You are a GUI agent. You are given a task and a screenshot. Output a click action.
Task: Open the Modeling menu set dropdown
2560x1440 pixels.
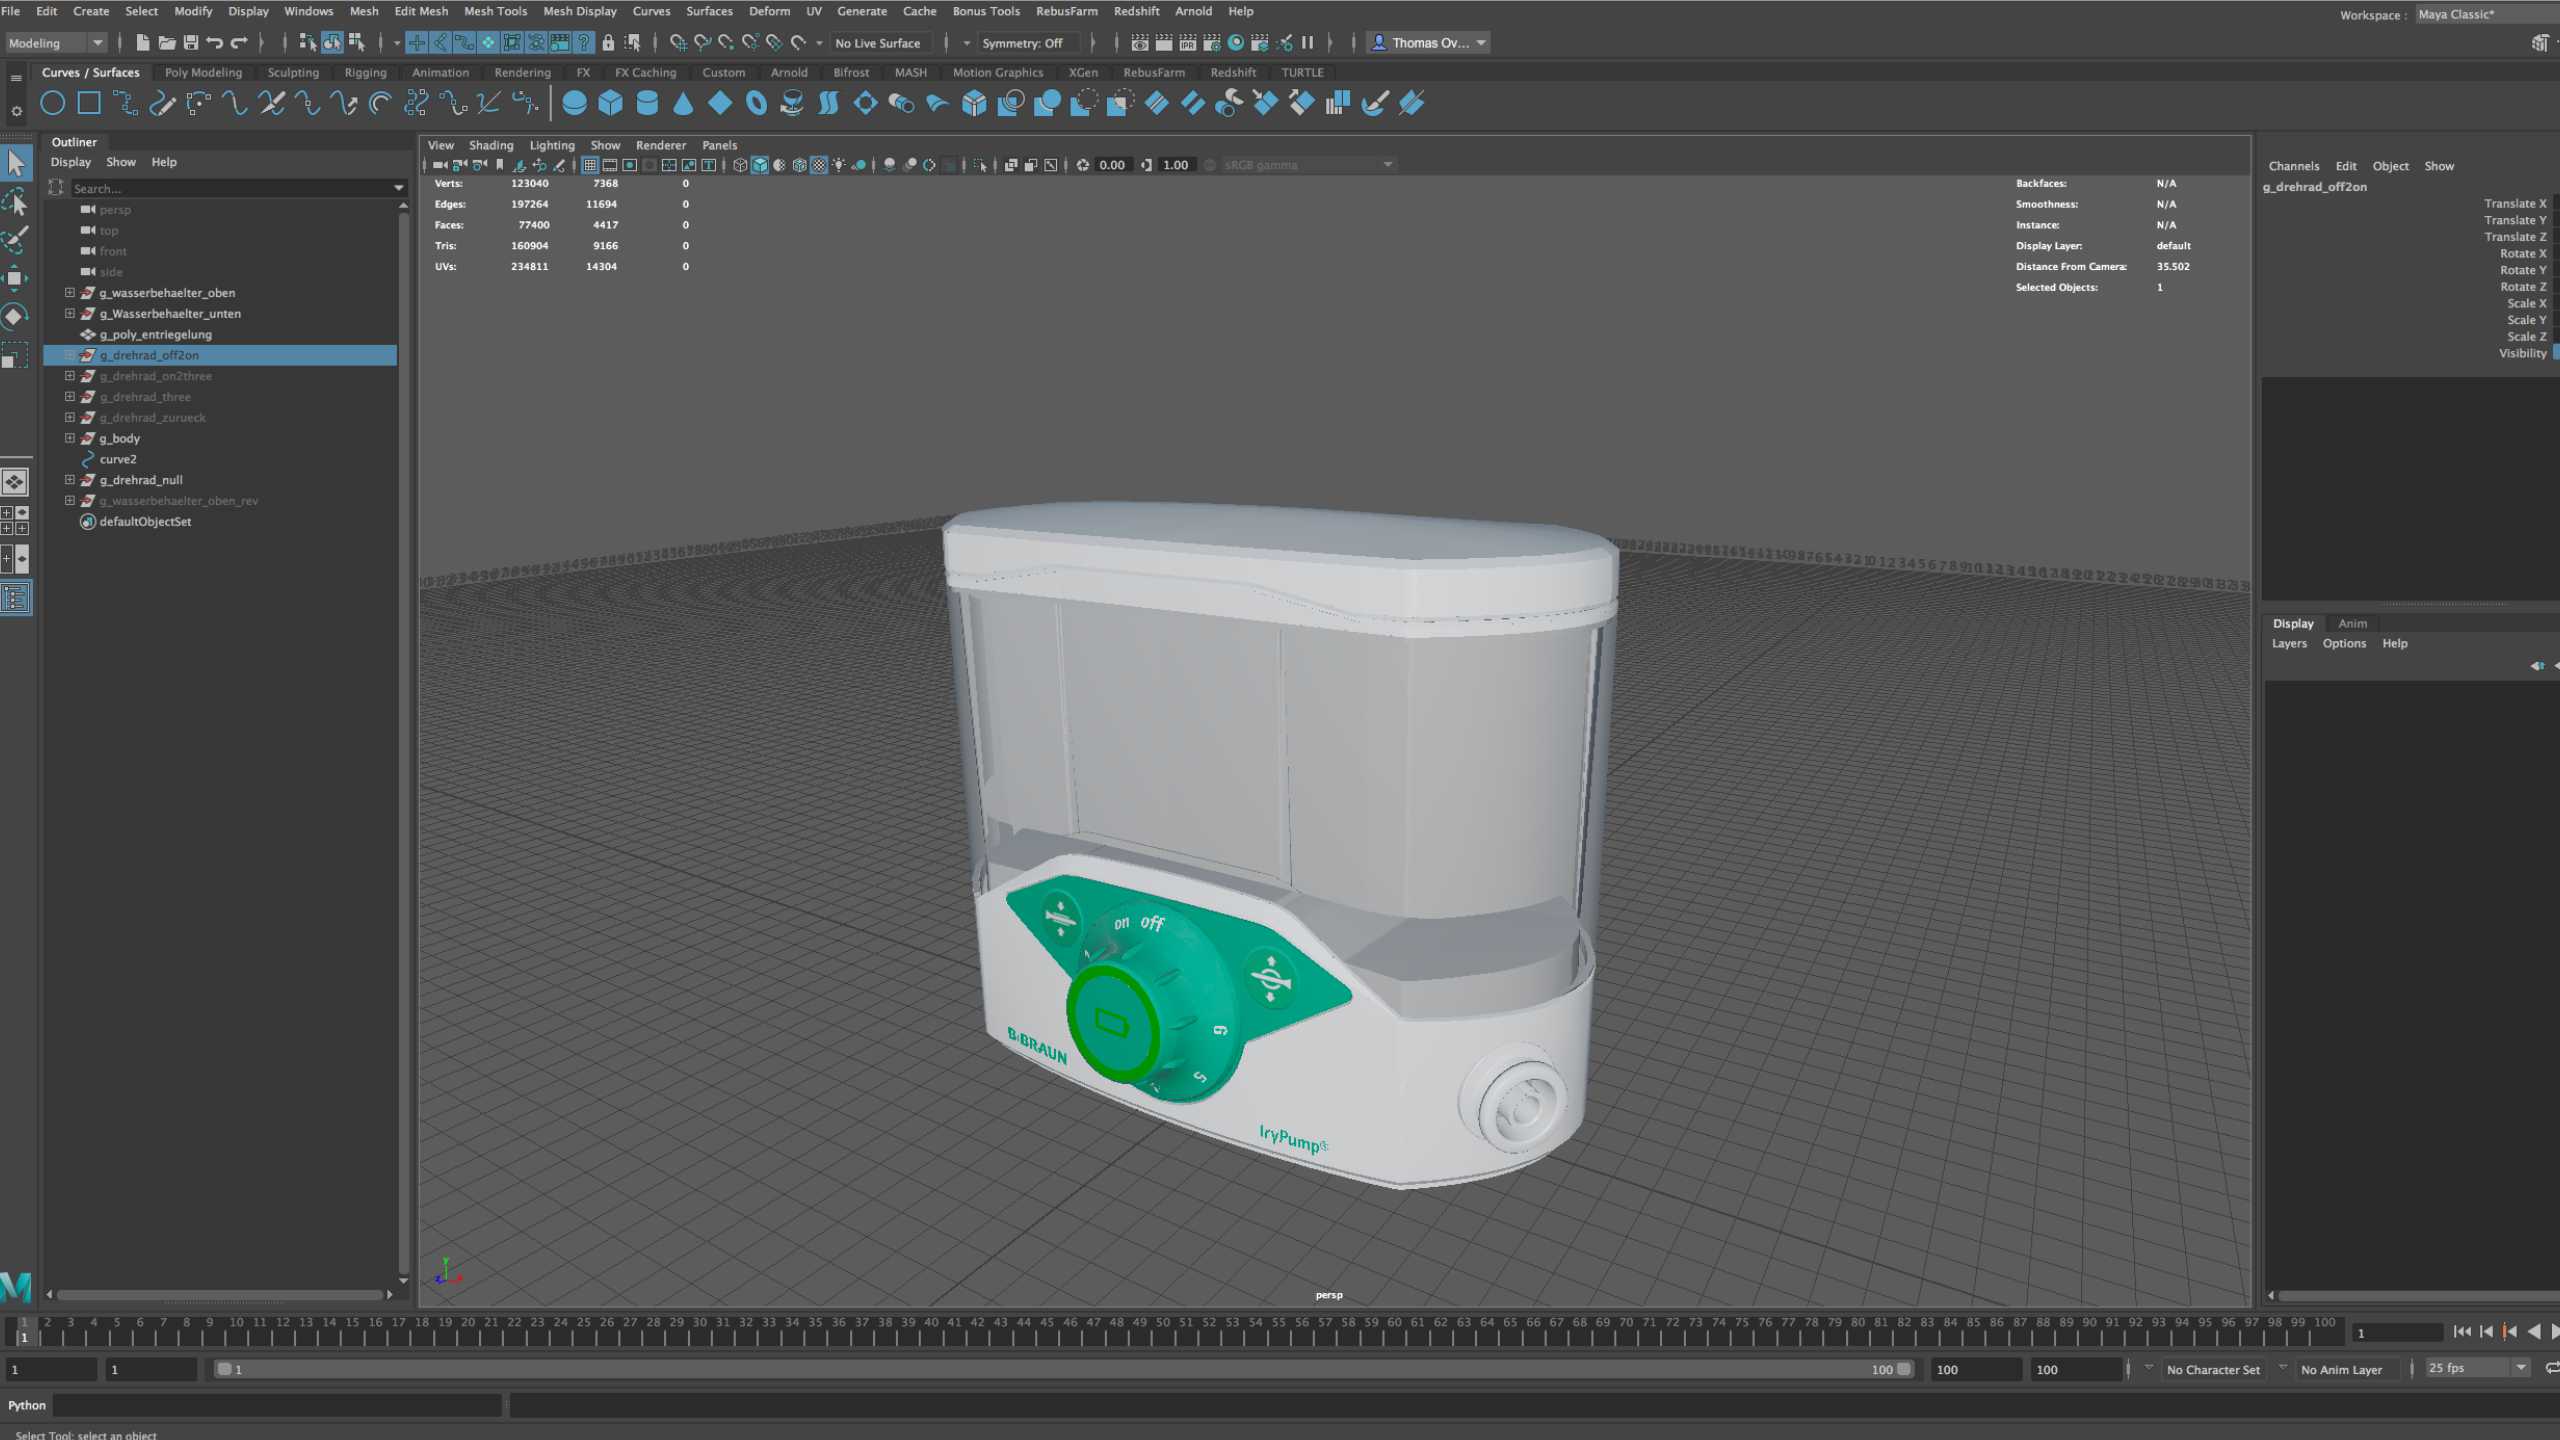point(55,43)
